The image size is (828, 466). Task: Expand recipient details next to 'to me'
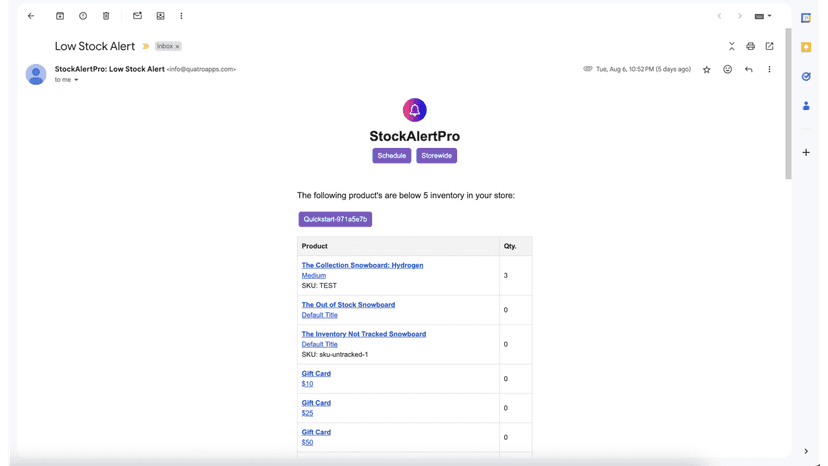[x=76, y=80]
